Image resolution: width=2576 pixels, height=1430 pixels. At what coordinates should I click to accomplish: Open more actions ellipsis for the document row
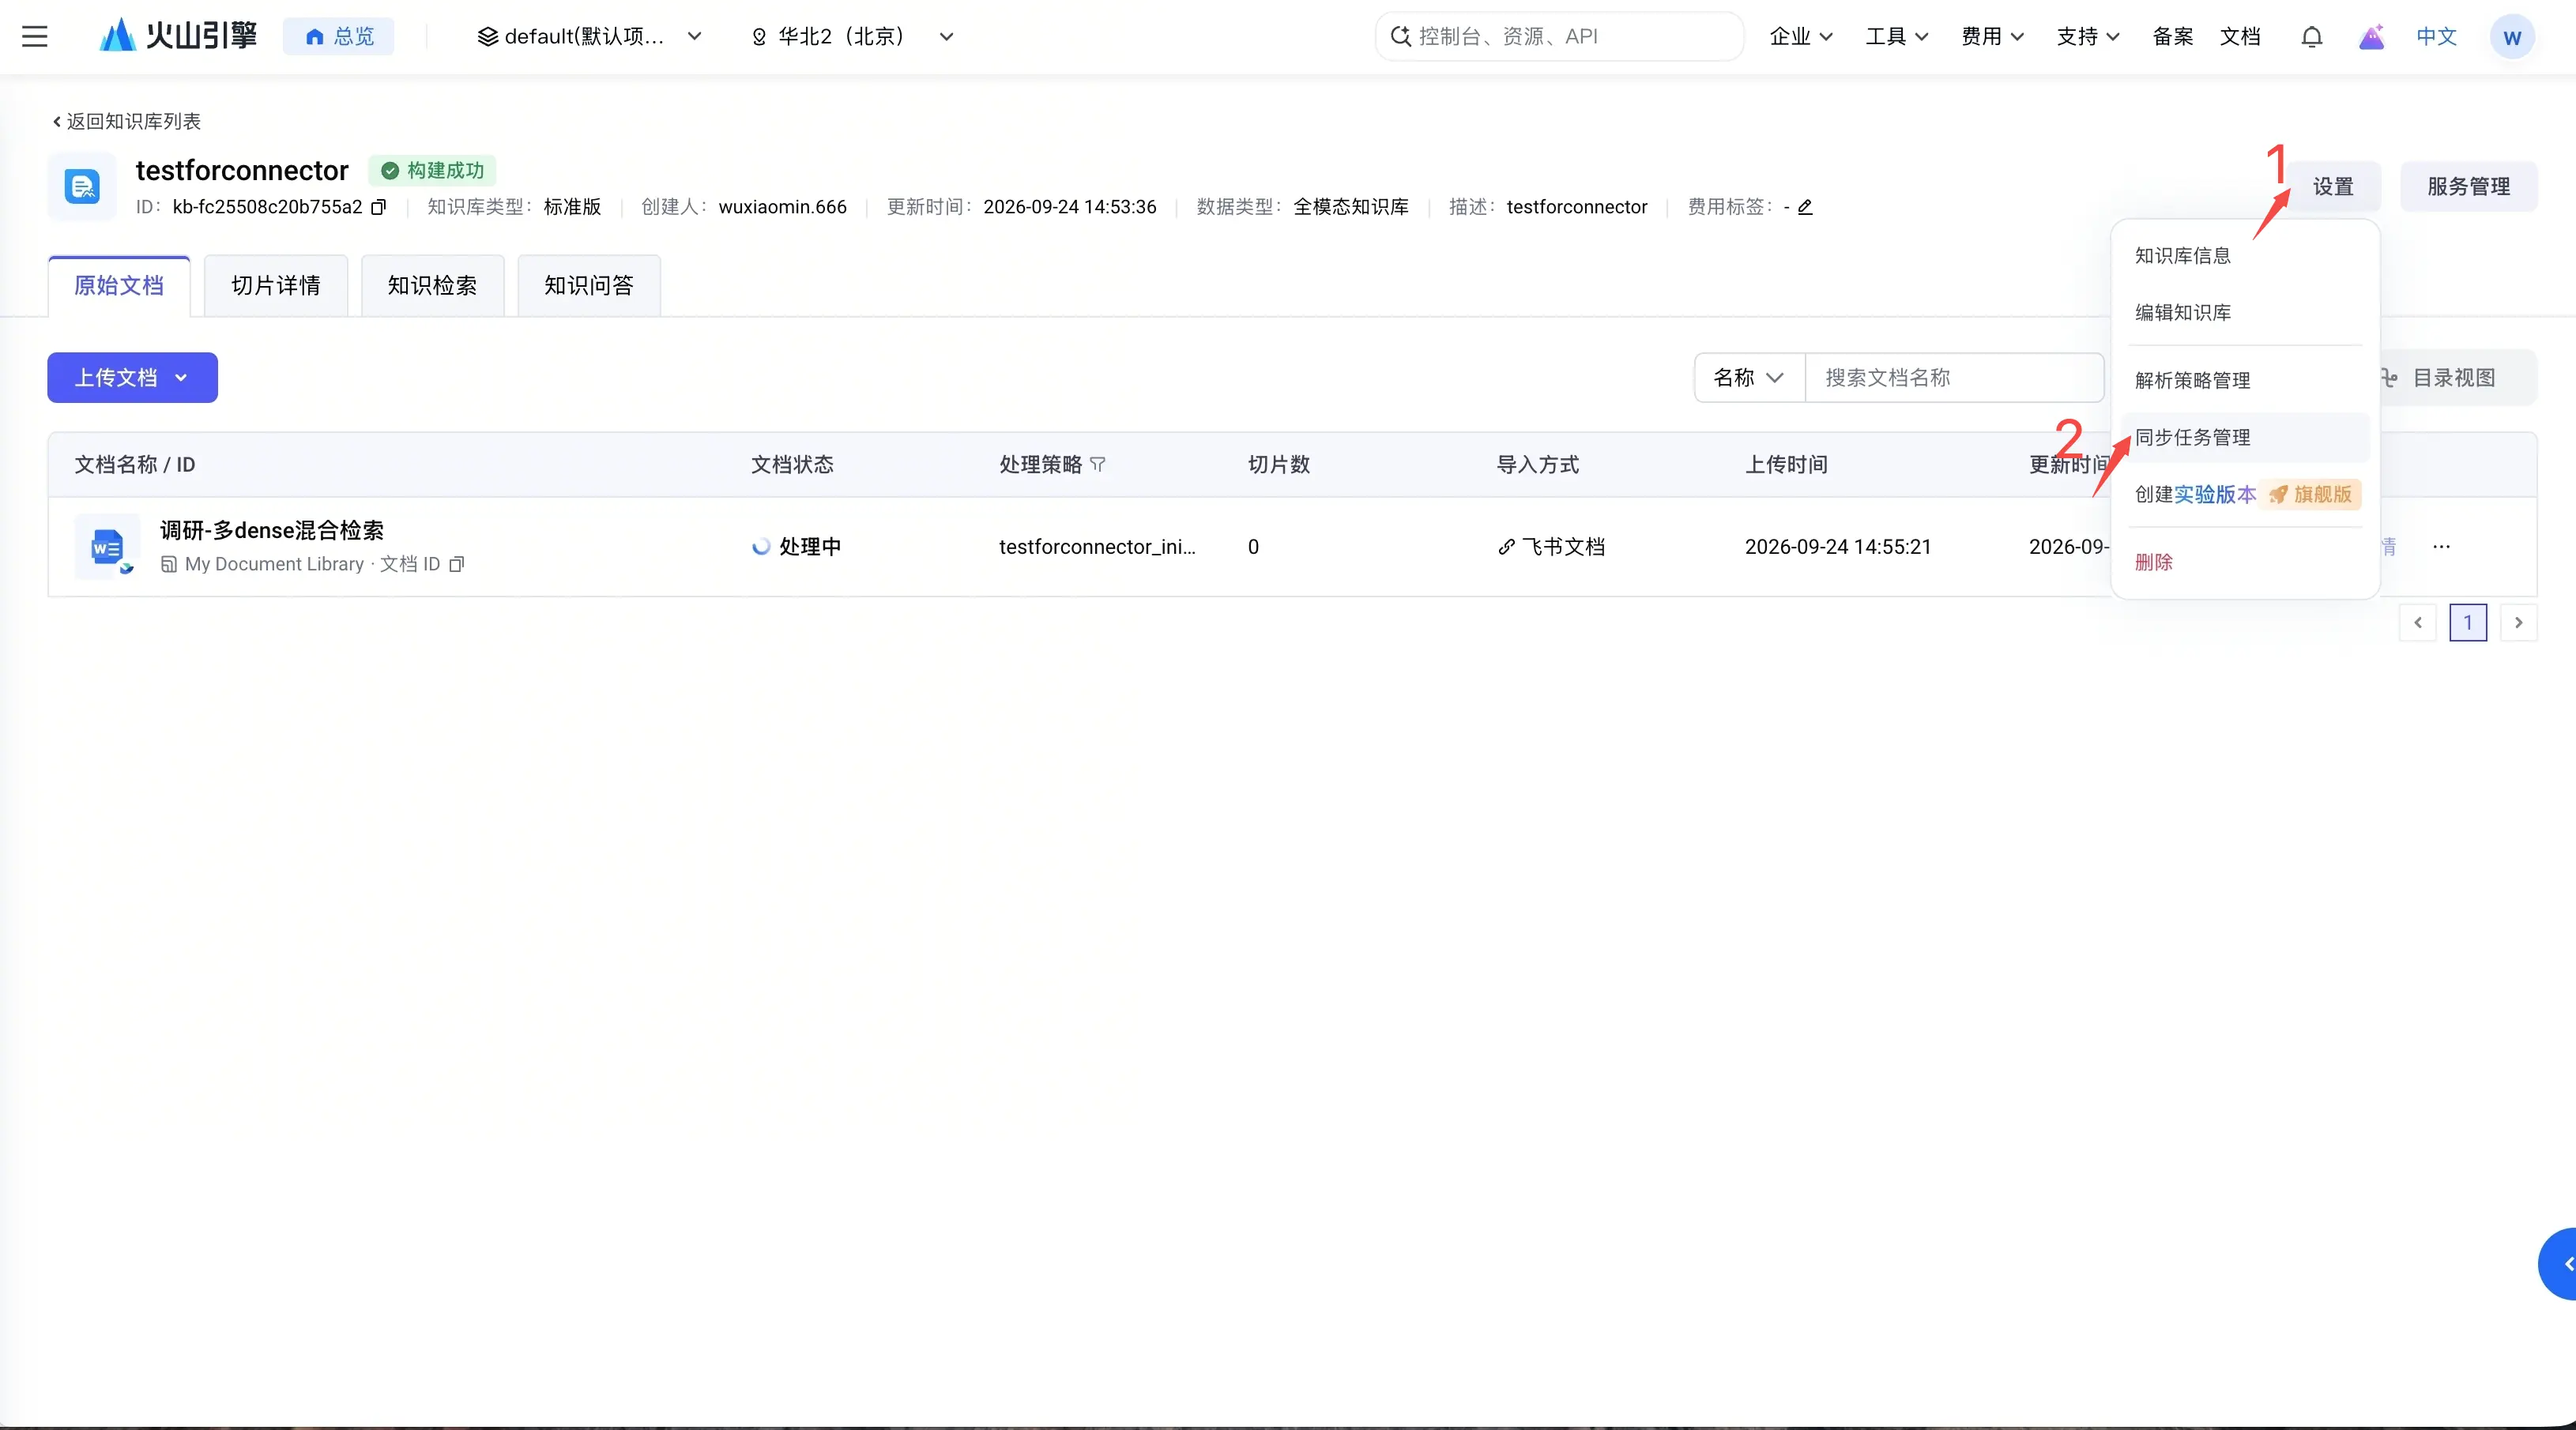pyautogui.click(x=2441, y=547)
